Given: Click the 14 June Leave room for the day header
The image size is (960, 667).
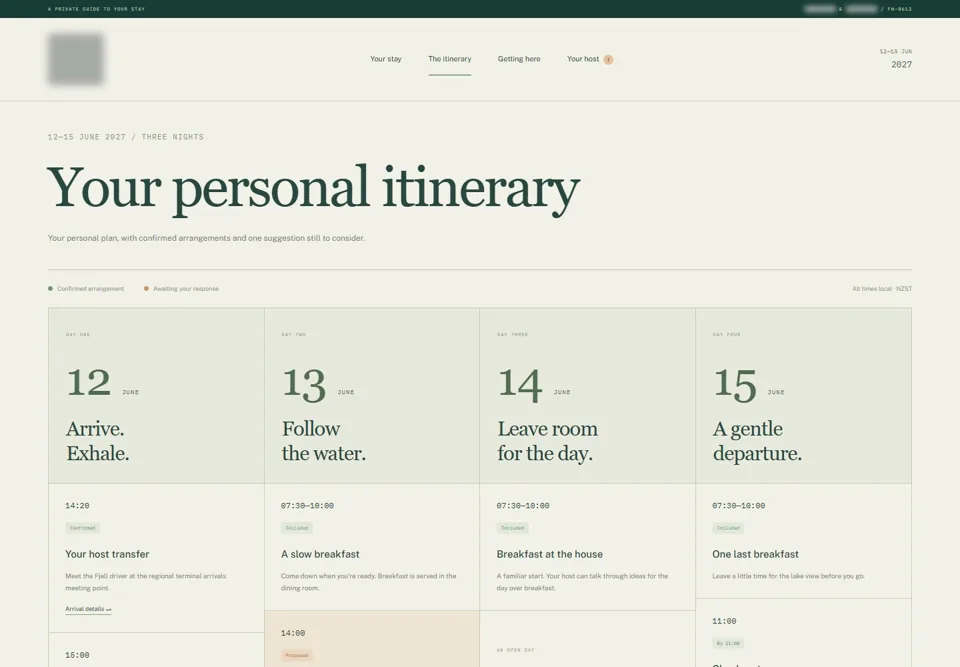Looking at the screenshot, I should [x=587, y=396].
